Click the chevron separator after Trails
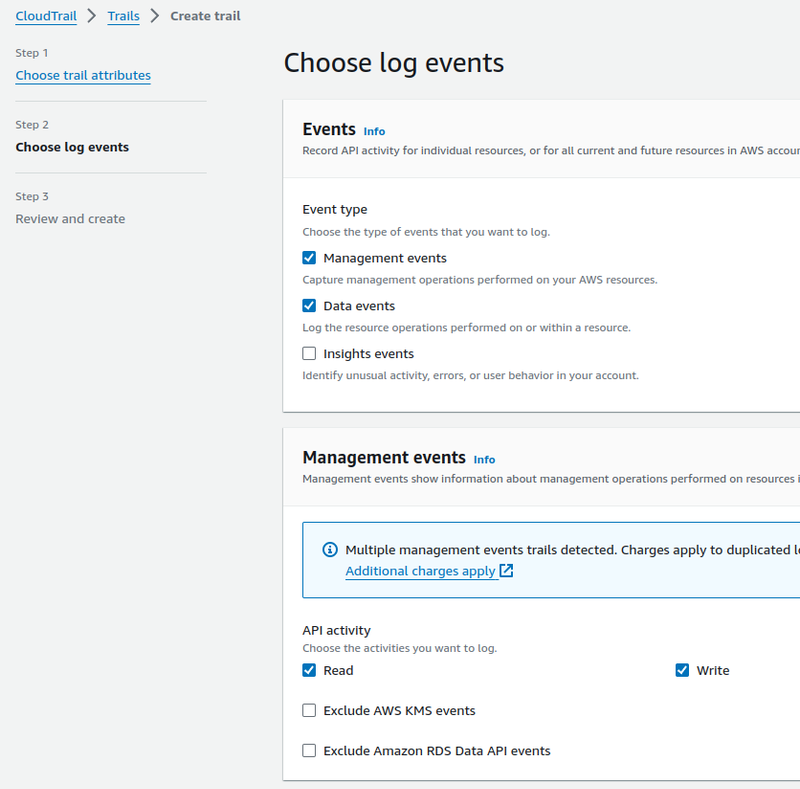This screenshot has height=789, width=800. 155,16
